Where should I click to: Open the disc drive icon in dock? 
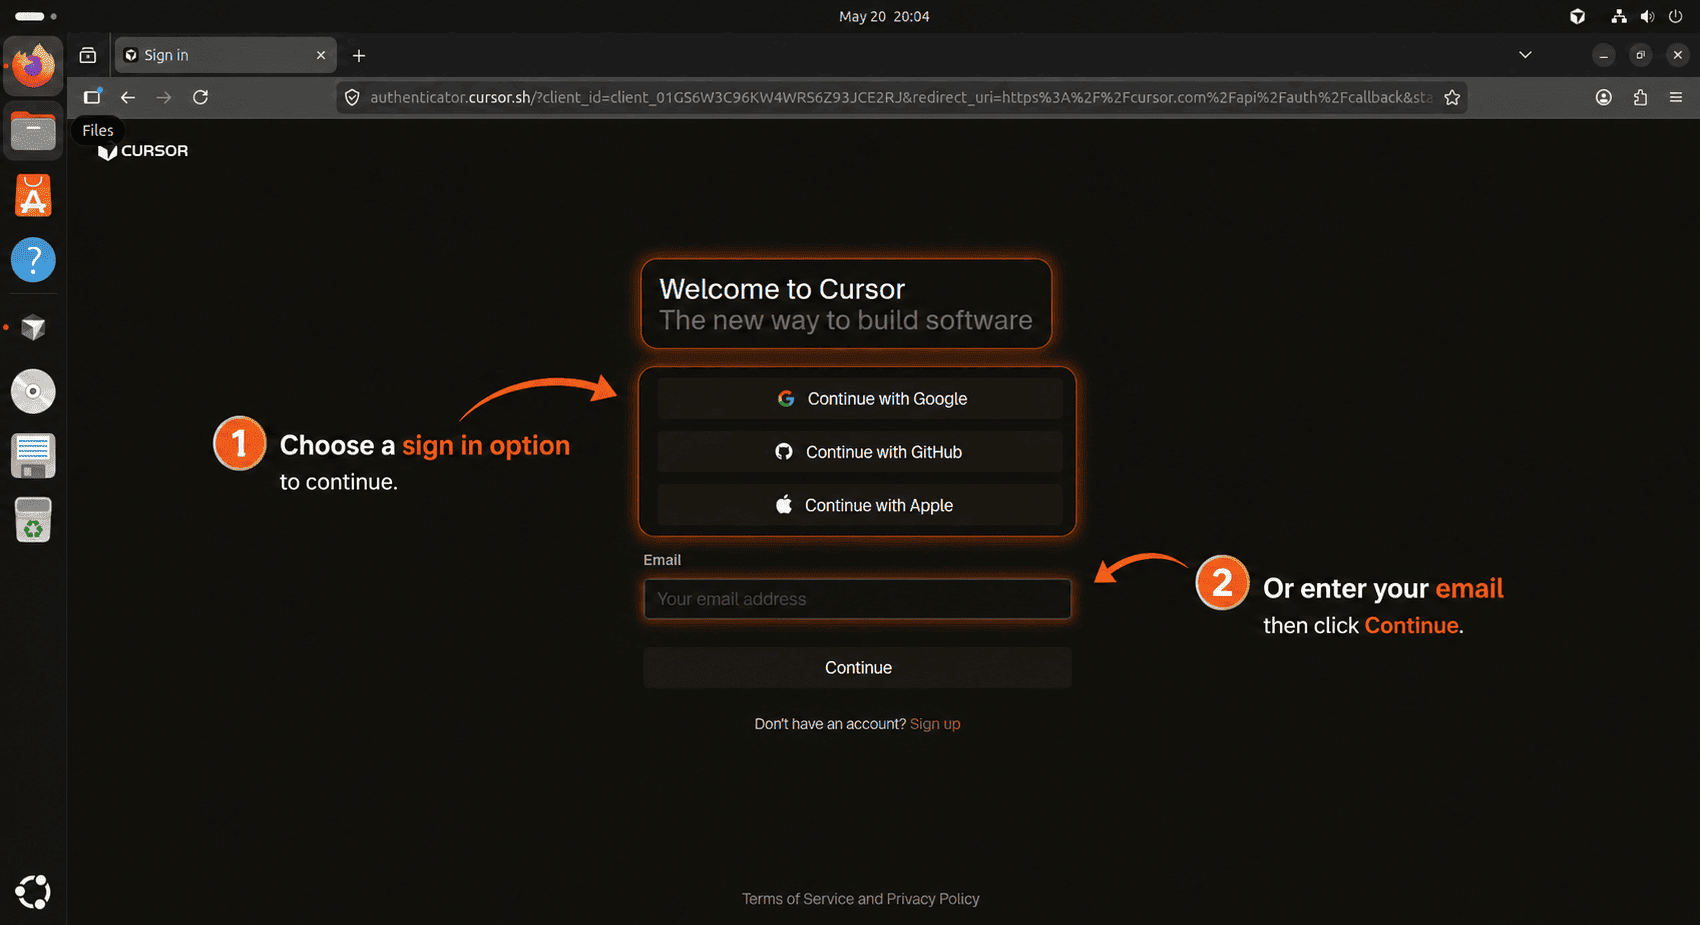[x=33, y=391]
